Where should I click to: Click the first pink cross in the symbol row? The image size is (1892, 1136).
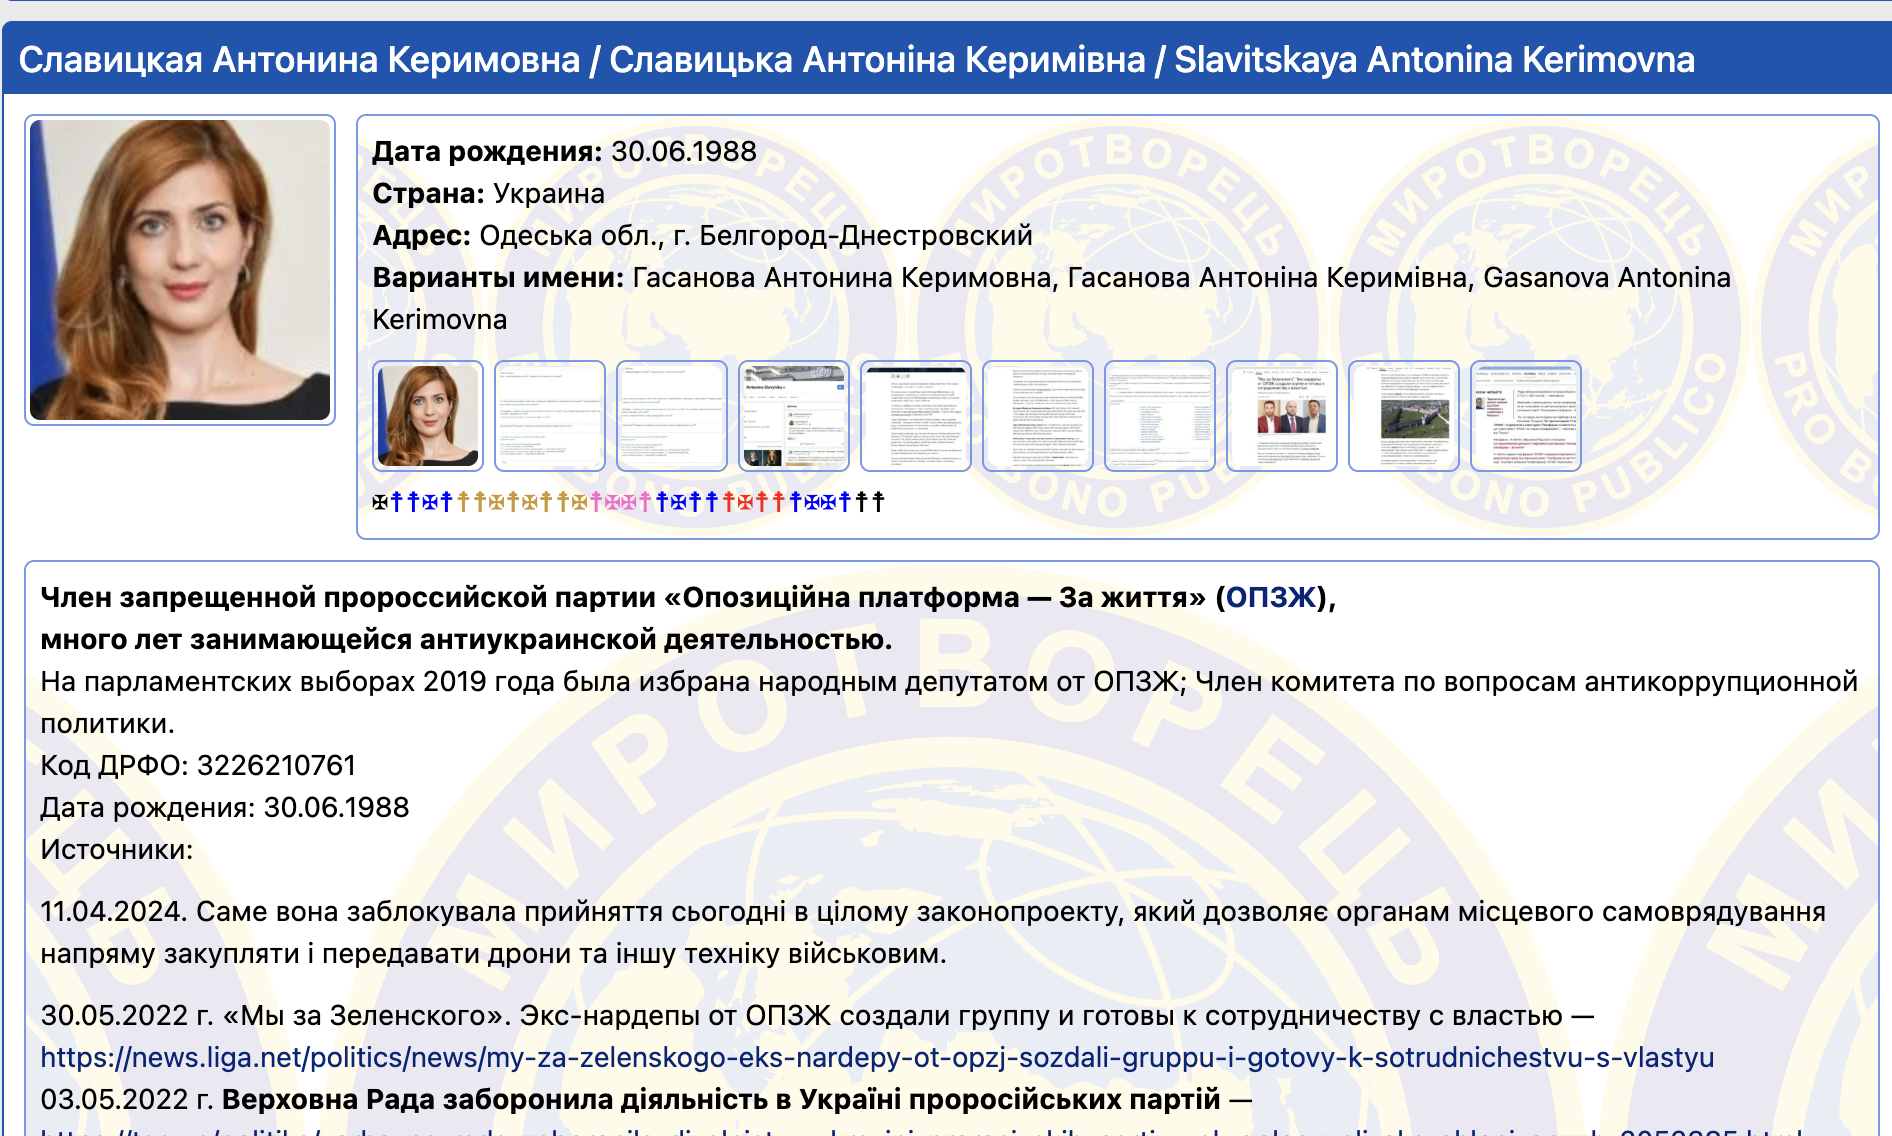[x=596, y=502]
